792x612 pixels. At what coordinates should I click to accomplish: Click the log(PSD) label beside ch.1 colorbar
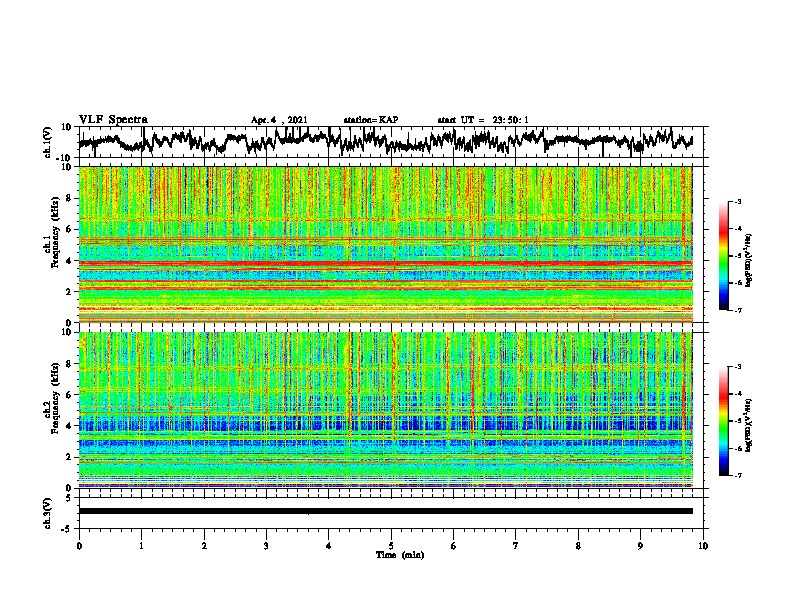coord(749,260)
